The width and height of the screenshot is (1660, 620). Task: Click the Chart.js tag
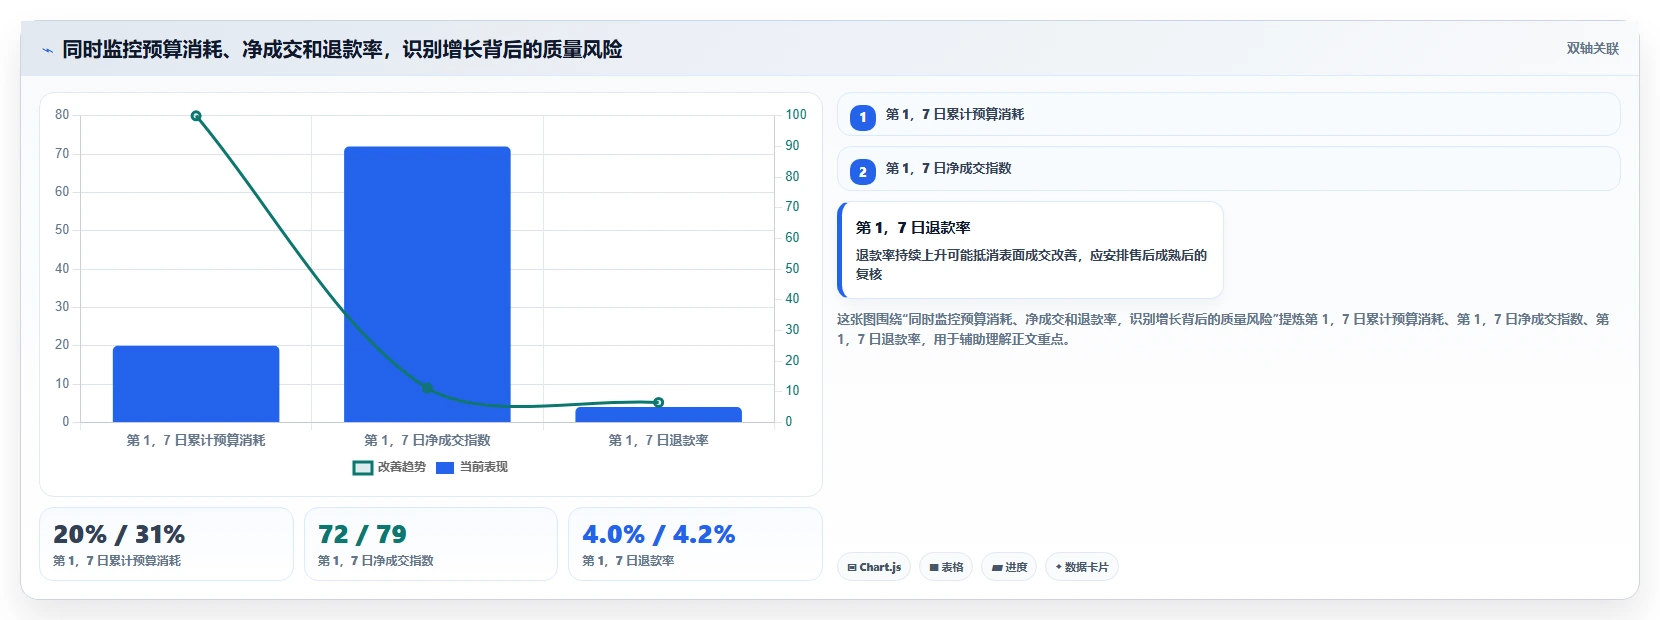(874, 567)
